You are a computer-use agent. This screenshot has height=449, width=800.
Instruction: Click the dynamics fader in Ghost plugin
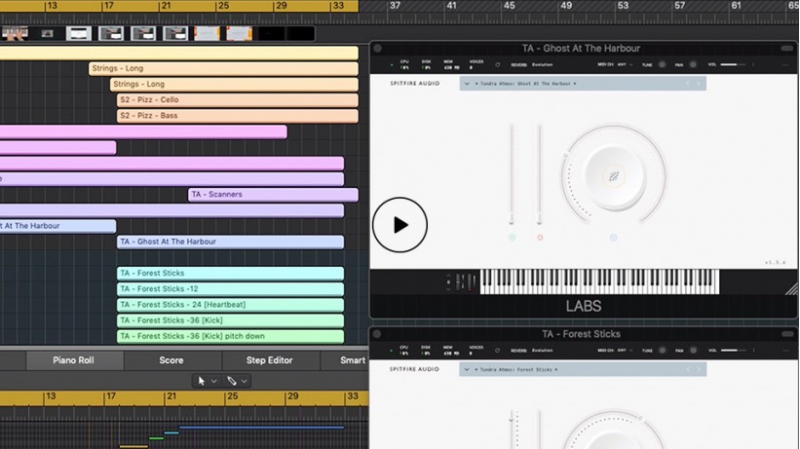[x=539, y=174]
